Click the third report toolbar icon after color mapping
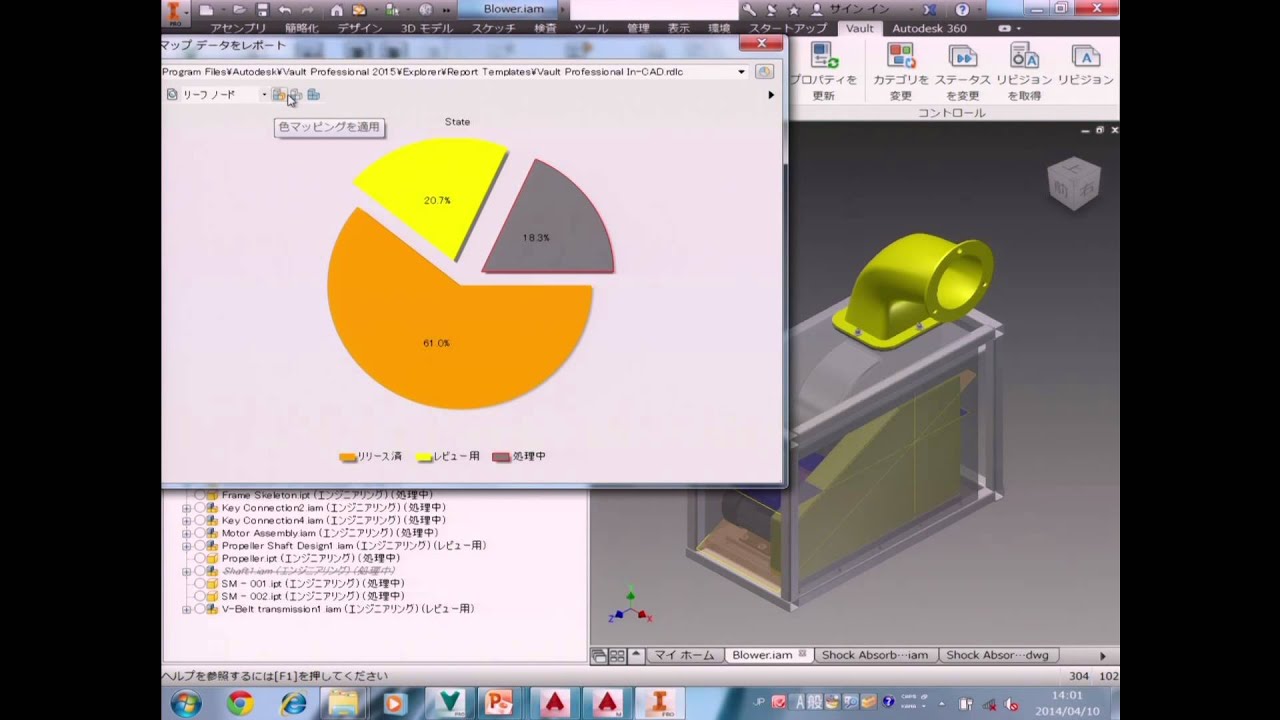 (x=313, y=95)
